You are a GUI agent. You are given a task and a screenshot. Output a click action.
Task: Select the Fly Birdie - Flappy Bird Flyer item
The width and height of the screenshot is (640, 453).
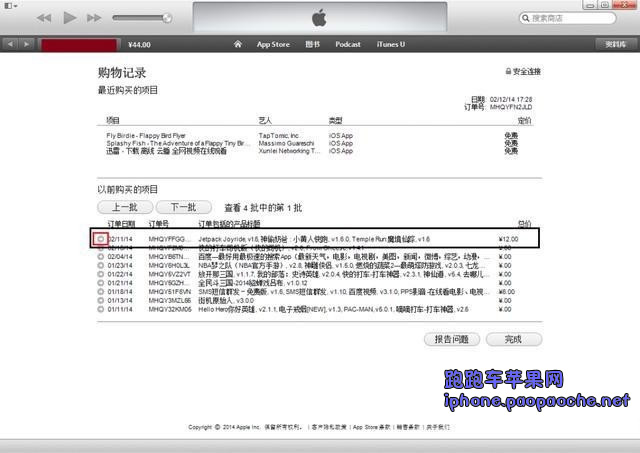pyautogui.click(x=146, y=135)
